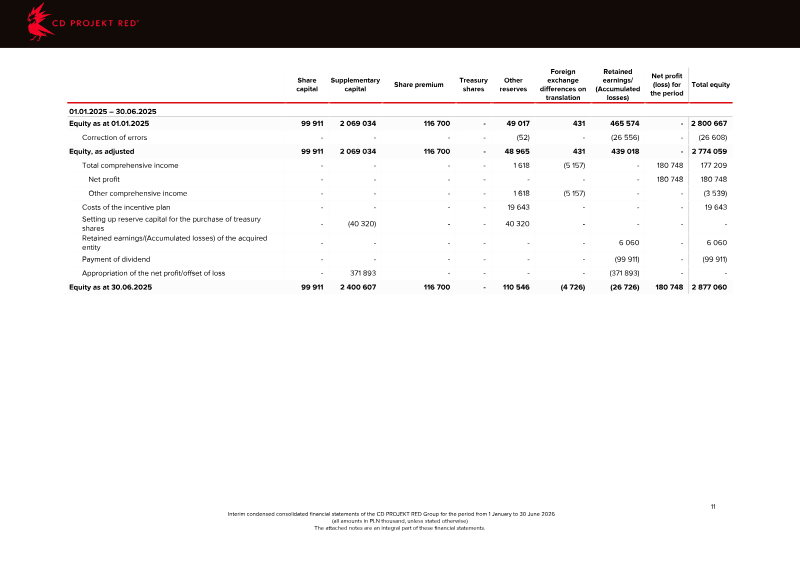
Task: Click closing foreign exchange value (4 726)
Action: click(x=573, y=287)
